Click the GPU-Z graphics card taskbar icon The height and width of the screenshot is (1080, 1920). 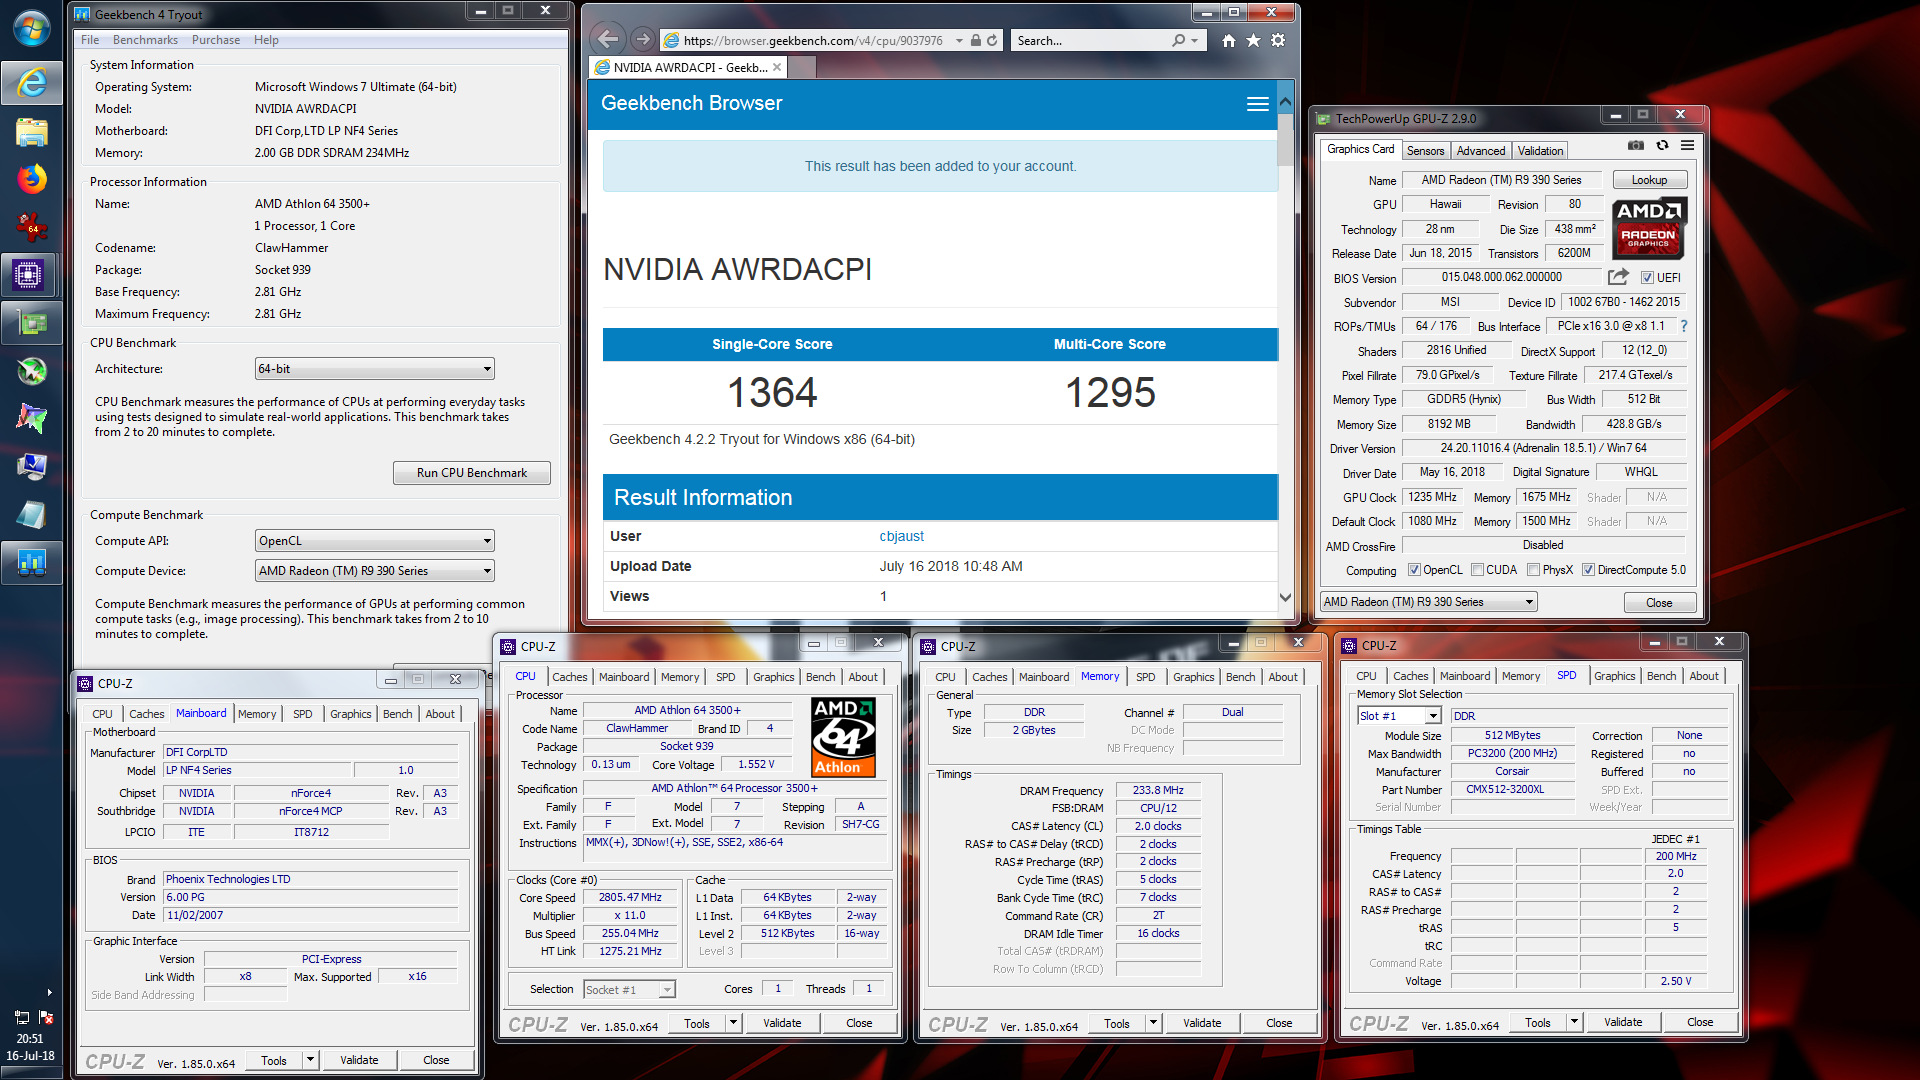point(32,323)
